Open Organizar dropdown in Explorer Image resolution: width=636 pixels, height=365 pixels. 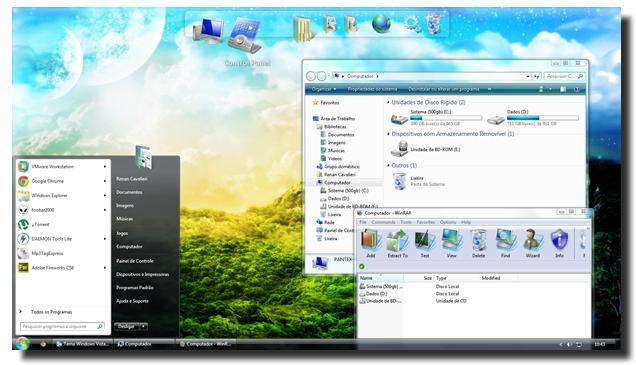[x=324, y=89]
